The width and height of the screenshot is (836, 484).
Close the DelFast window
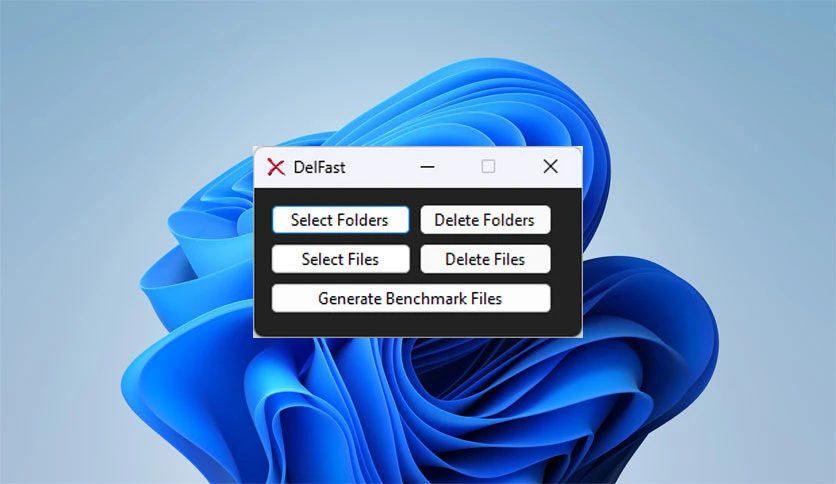tap(550, 166)
